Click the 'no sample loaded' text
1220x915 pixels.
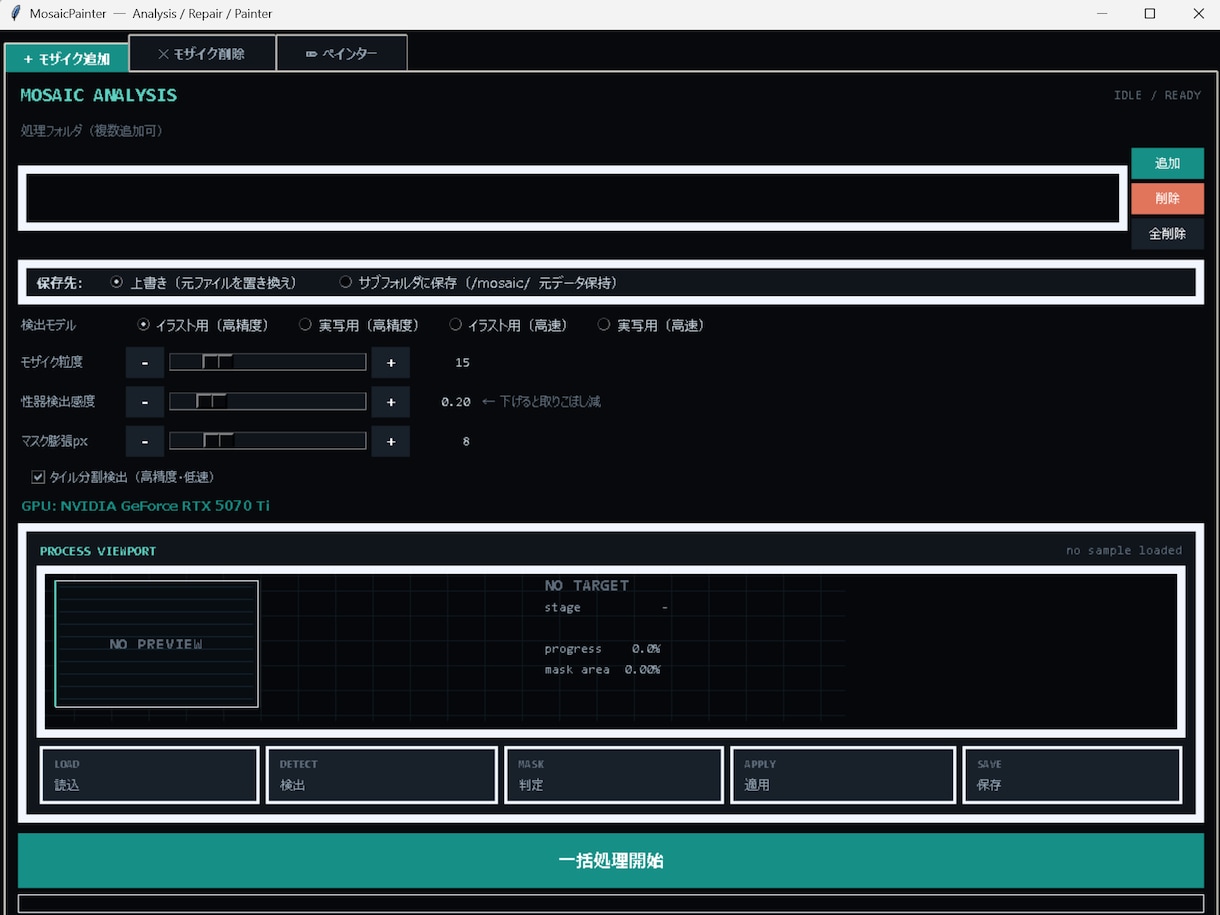pos(1124,551)
